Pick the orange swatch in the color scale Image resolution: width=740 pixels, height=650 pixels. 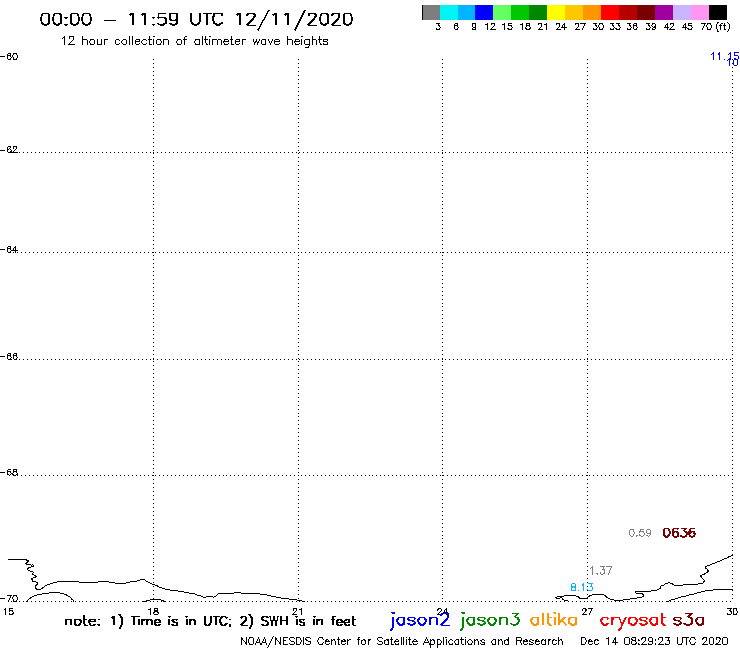click(x=592, y=12)
